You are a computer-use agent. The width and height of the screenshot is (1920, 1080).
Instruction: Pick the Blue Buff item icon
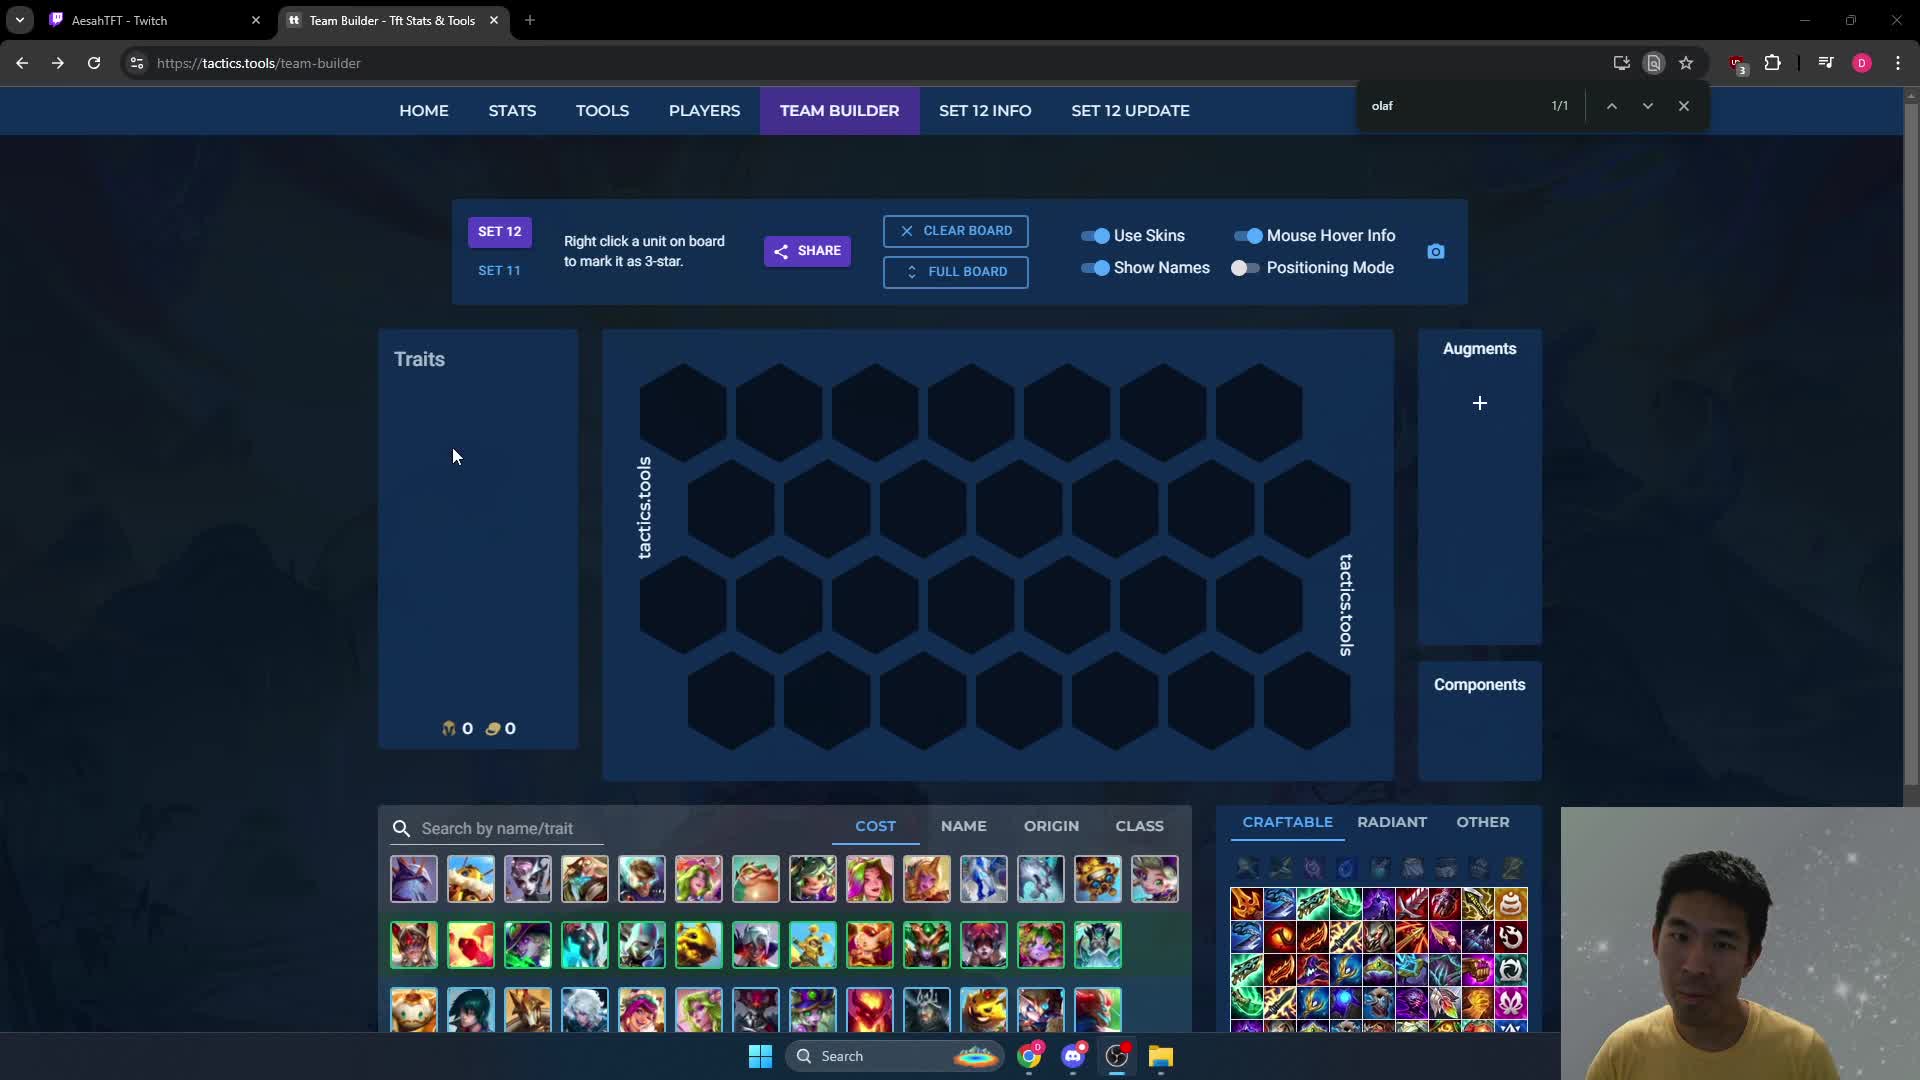click(x=1345, y=1002)
